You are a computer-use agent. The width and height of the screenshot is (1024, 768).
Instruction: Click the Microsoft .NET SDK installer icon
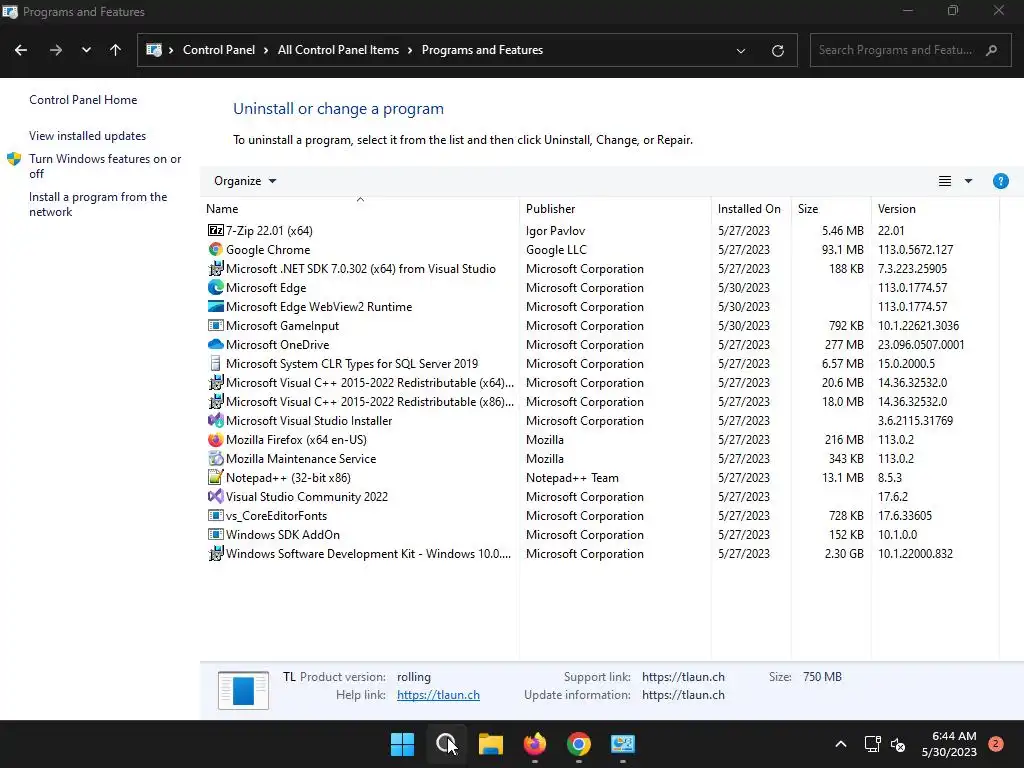[216, 268]
